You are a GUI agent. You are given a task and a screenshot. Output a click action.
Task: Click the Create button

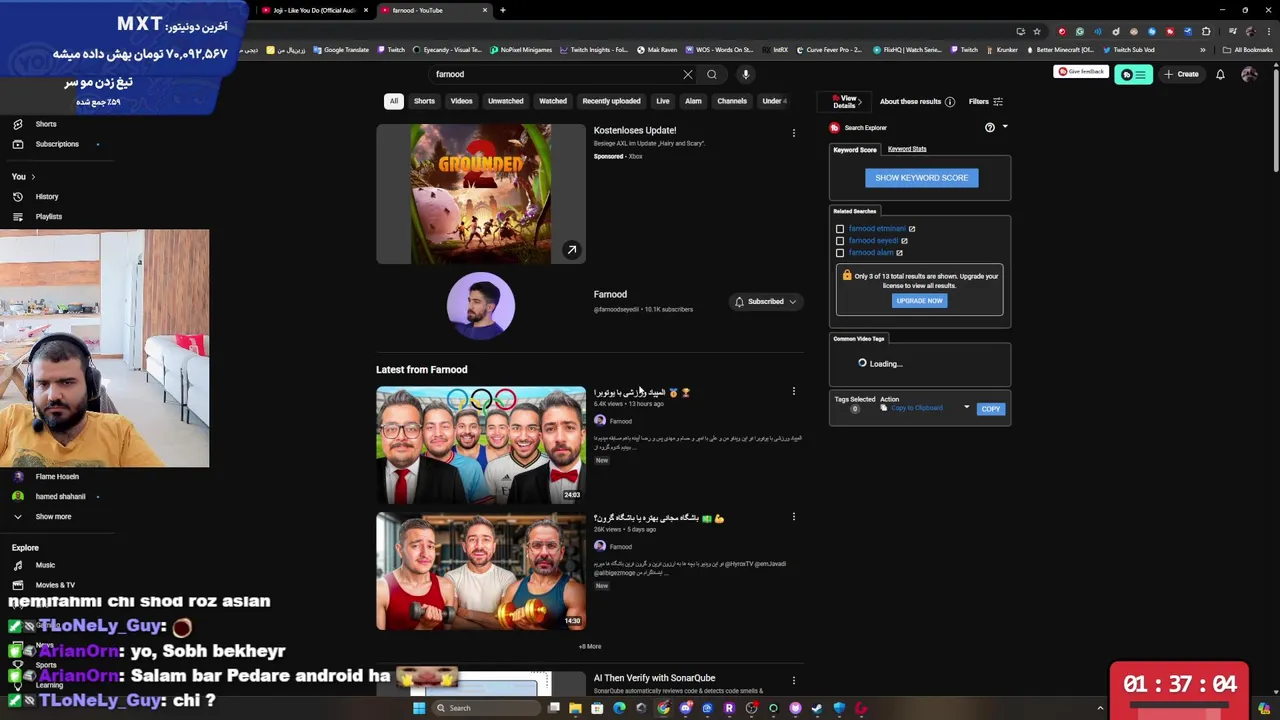[1181, 74]
